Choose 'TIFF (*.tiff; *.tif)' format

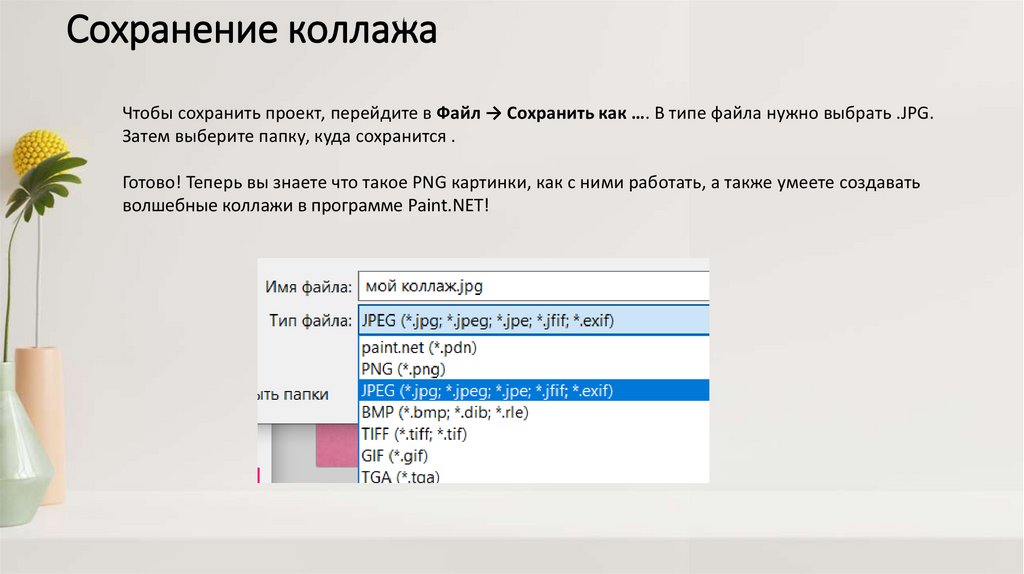pyautogui.click(x=534, y=434)
